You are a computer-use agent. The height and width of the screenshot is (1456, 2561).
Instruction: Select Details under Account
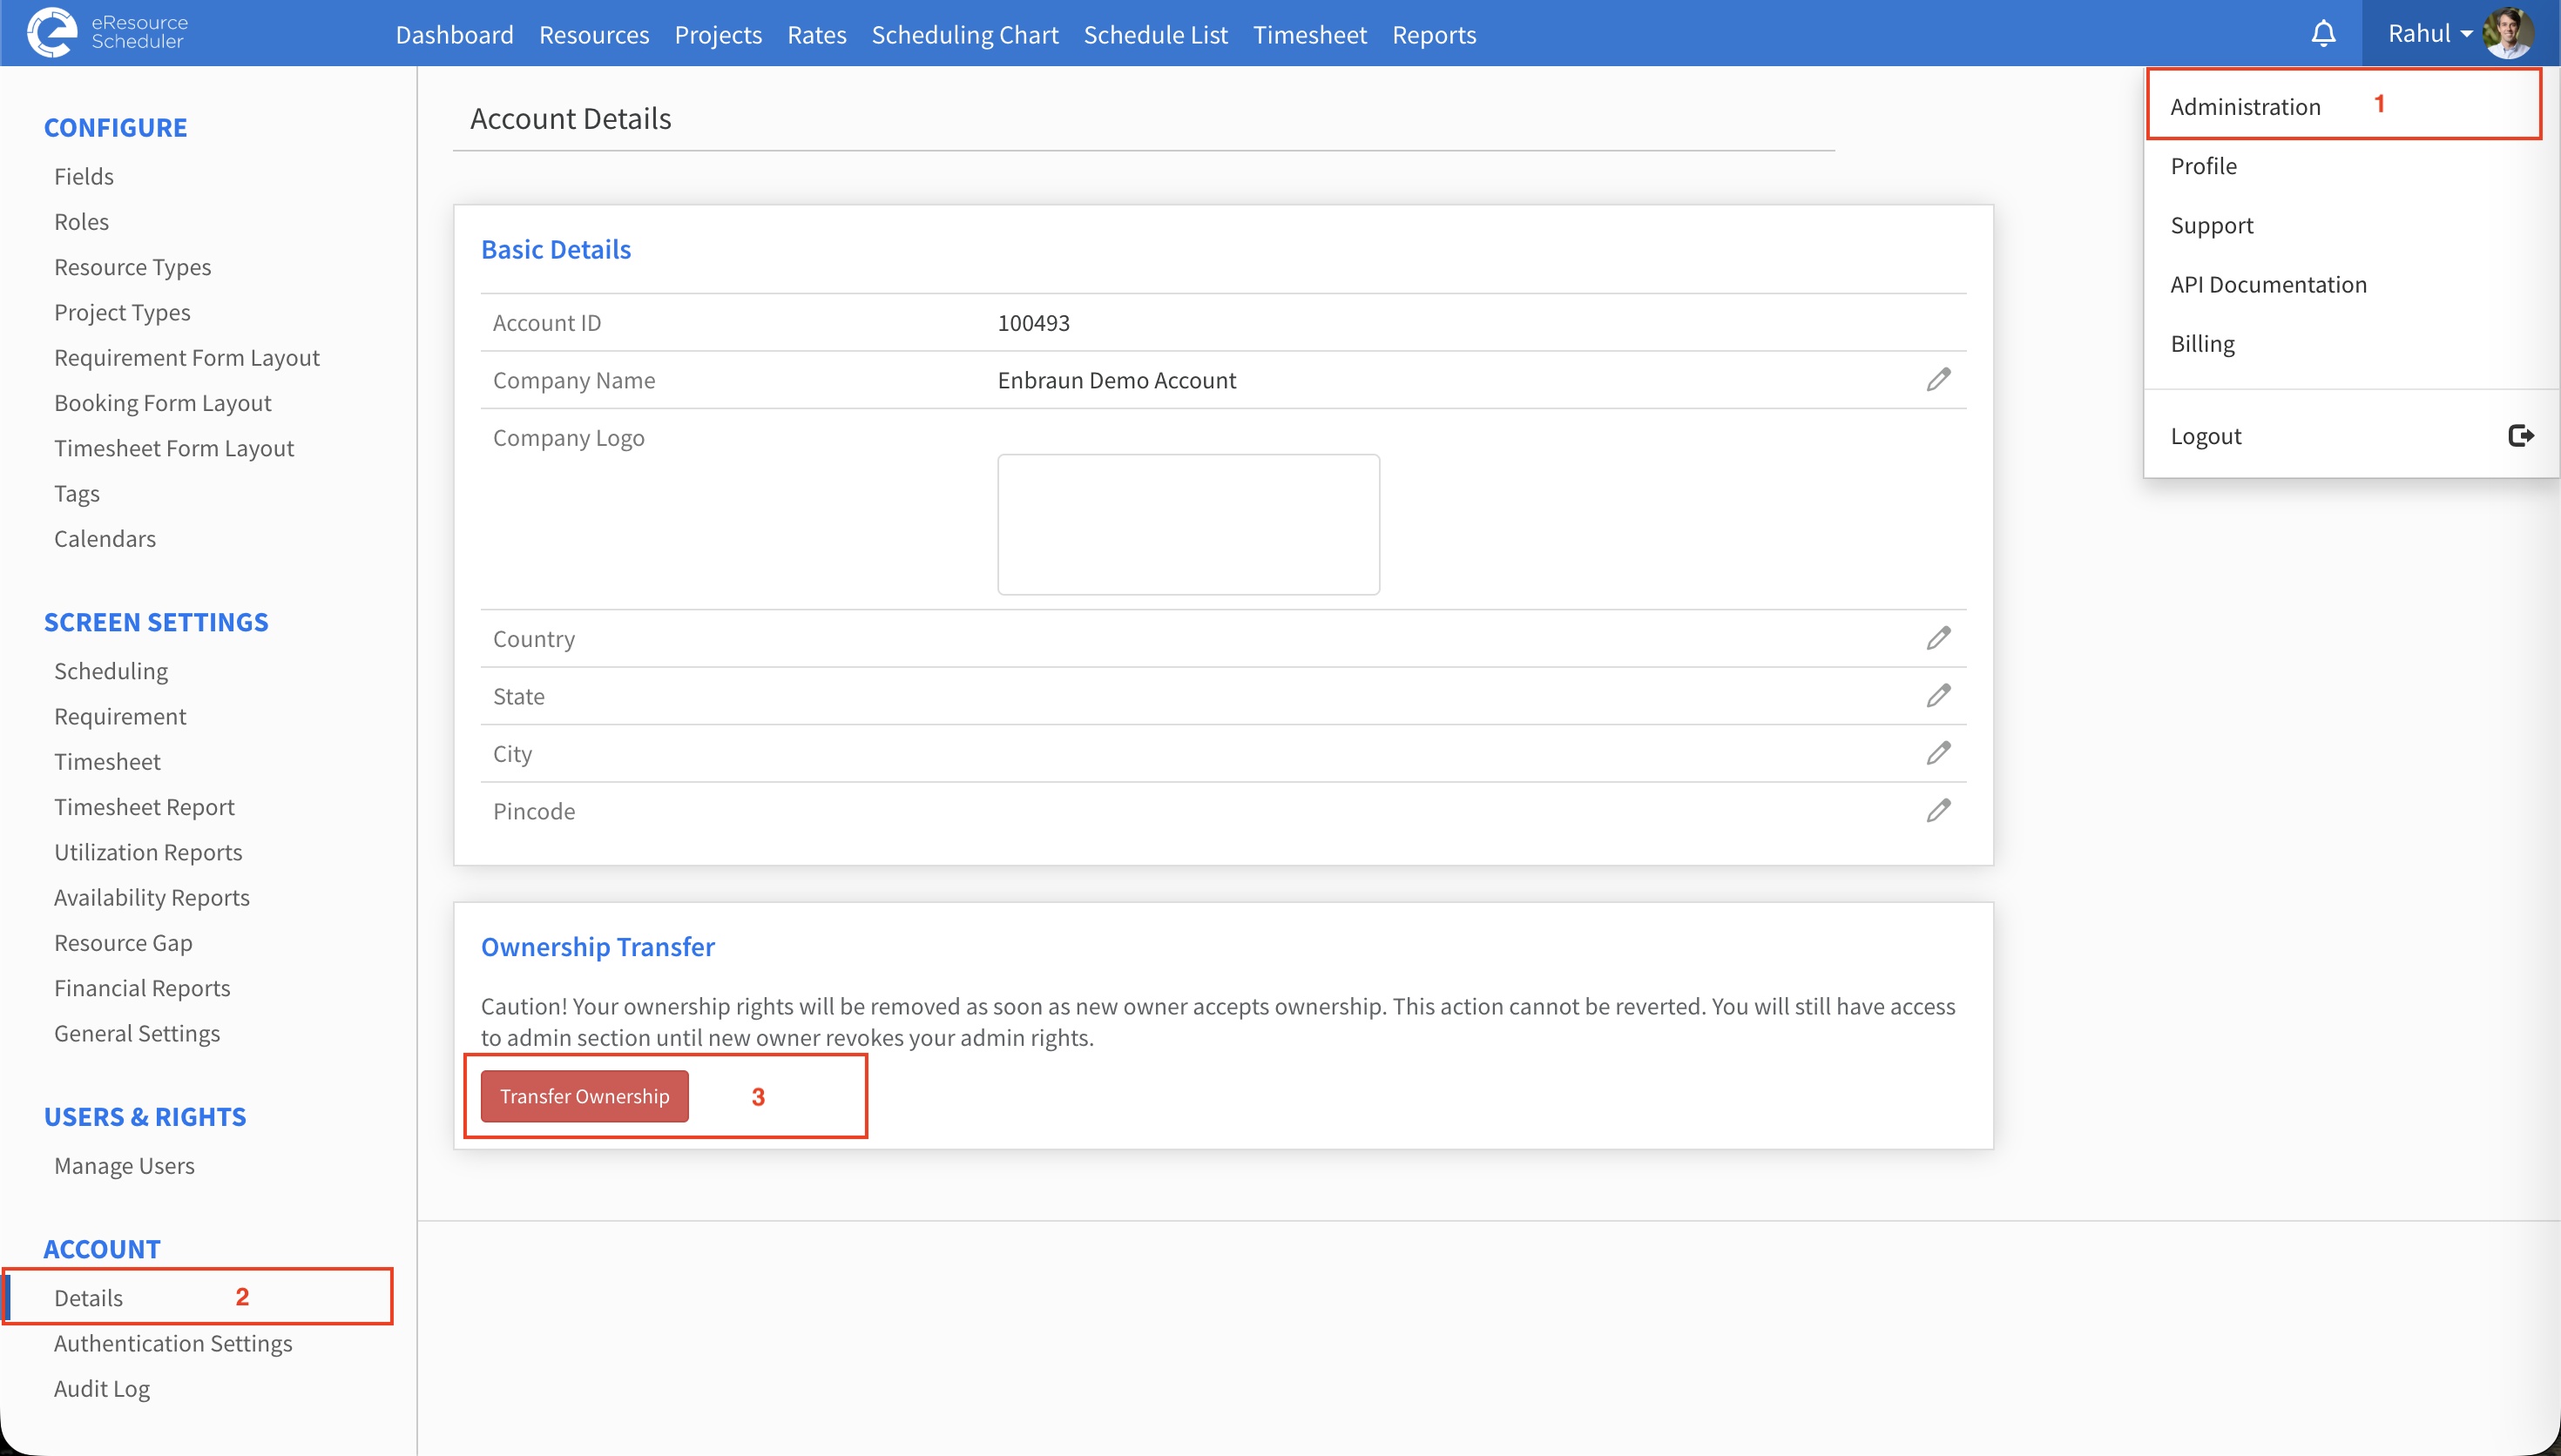point(88,1298)
